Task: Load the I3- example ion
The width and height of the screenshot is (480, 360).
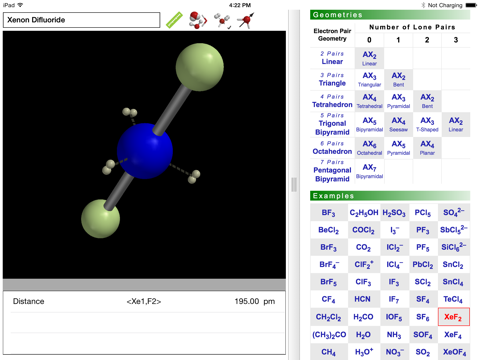Action: tap(394, 230)
